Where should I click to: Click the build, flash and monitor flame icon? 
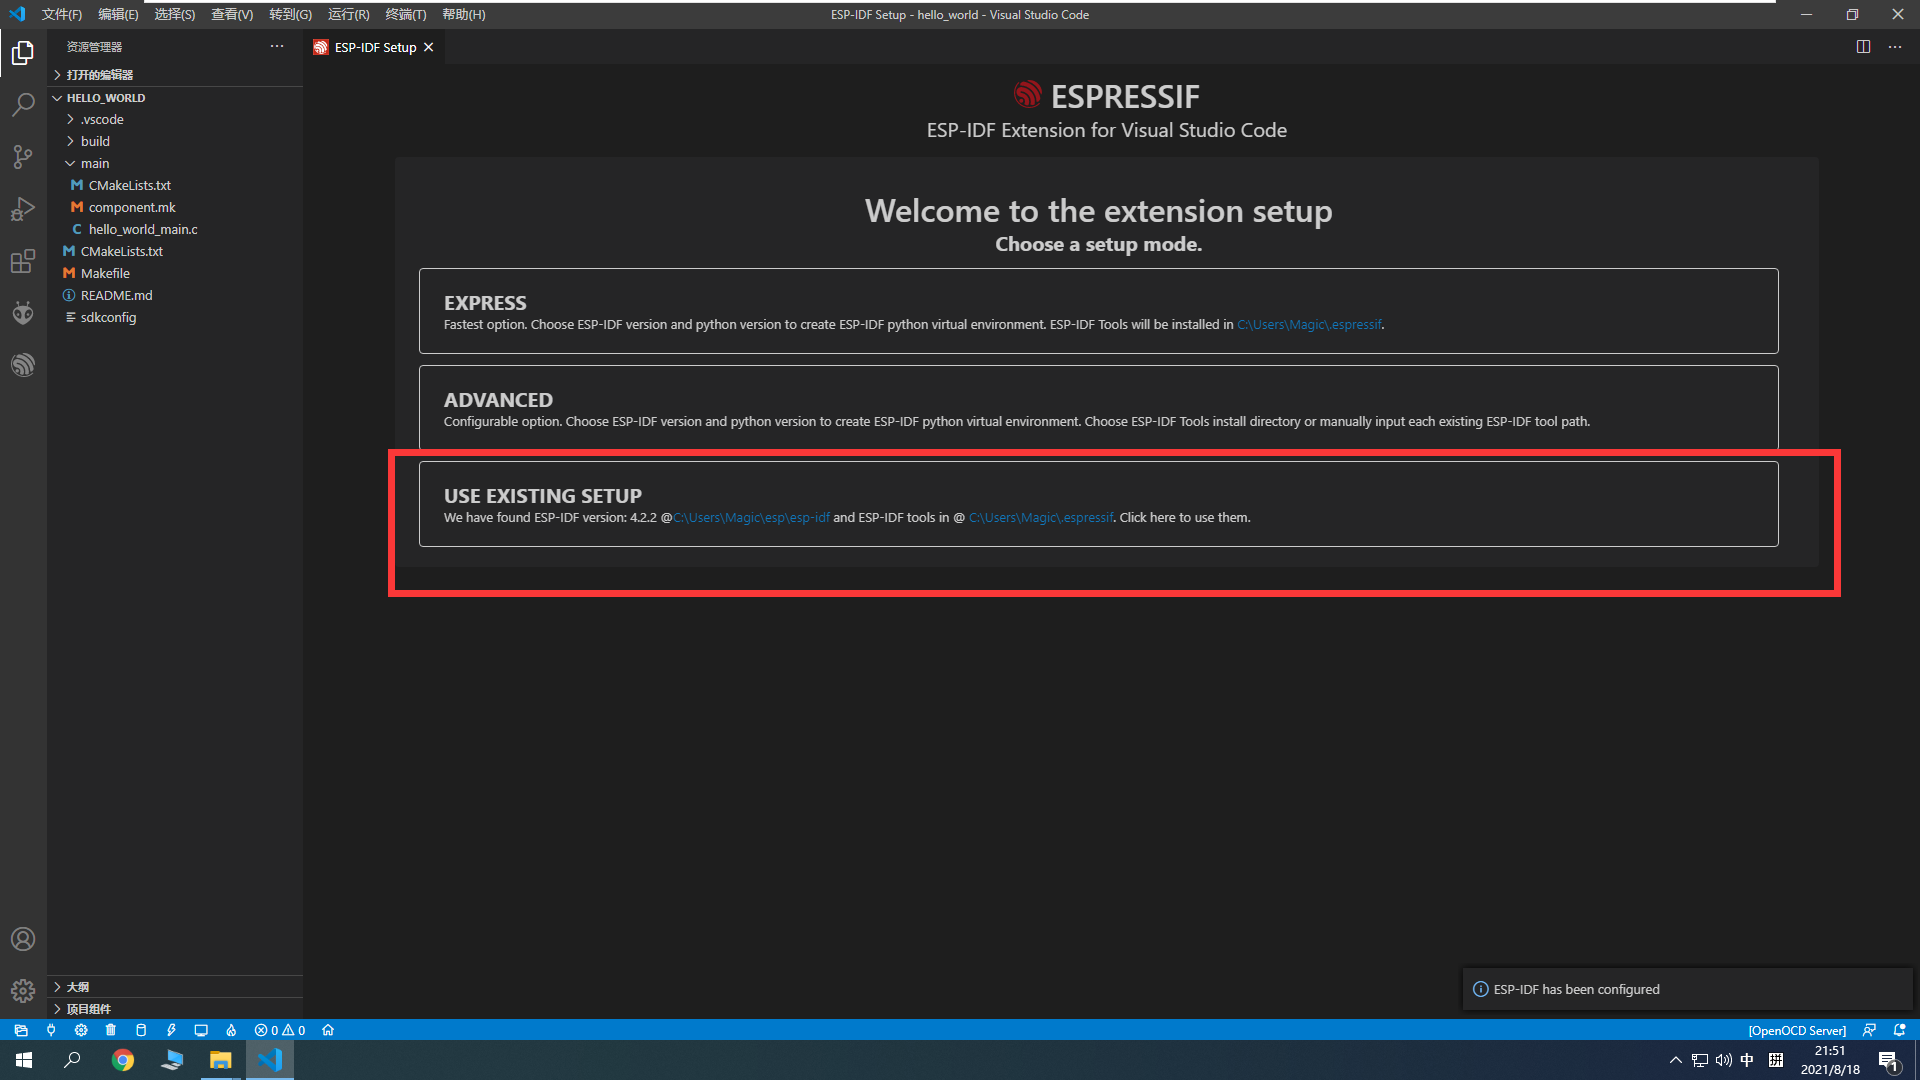coord(231,1030)
